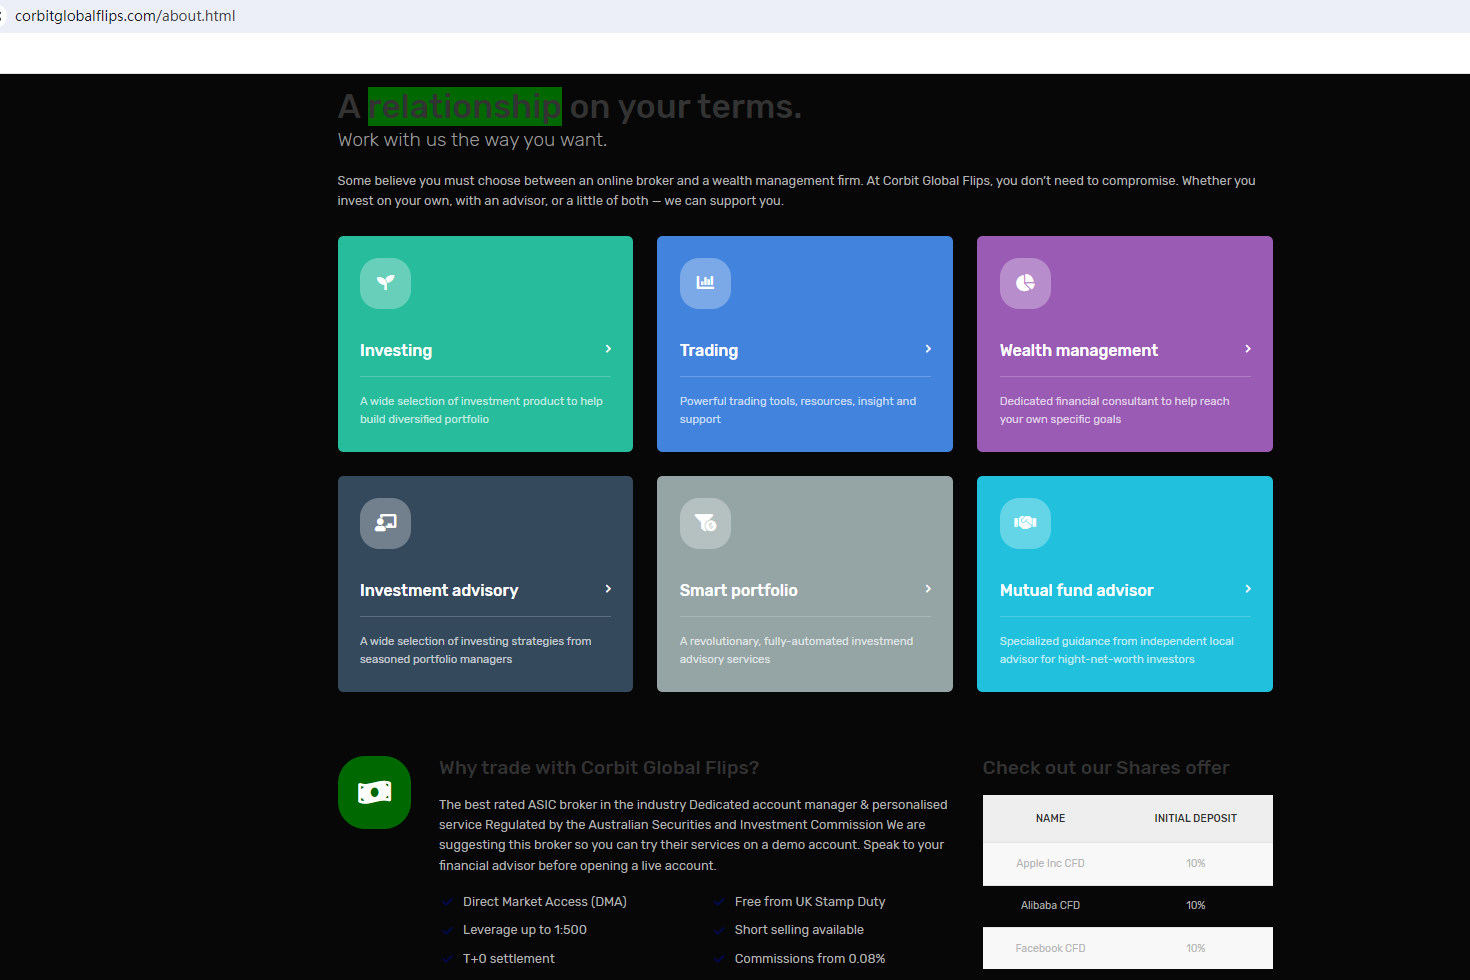Screen dimensions: 1470x980
Task: Click the NAME column header
Action: pos(1050,818)
